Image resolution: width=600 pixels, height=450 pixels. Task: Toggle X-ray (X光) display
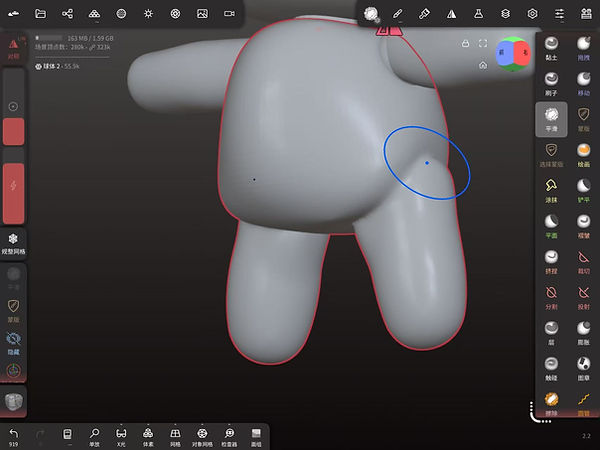point(121,437)
